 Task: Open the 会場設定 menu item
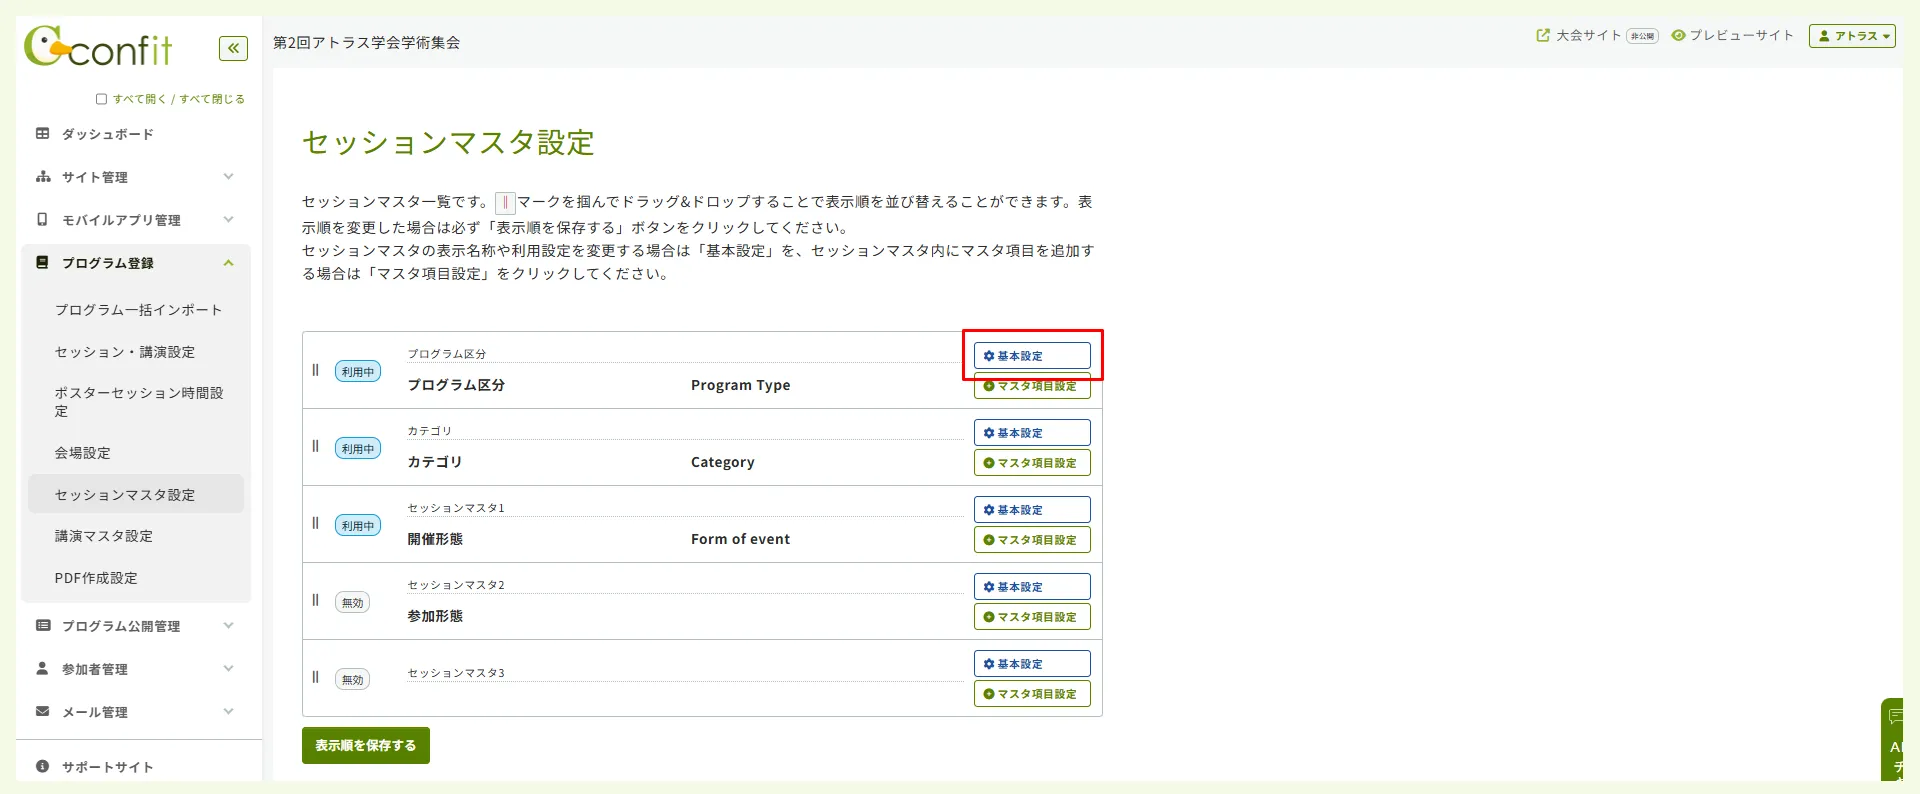[x=83, y=453]
